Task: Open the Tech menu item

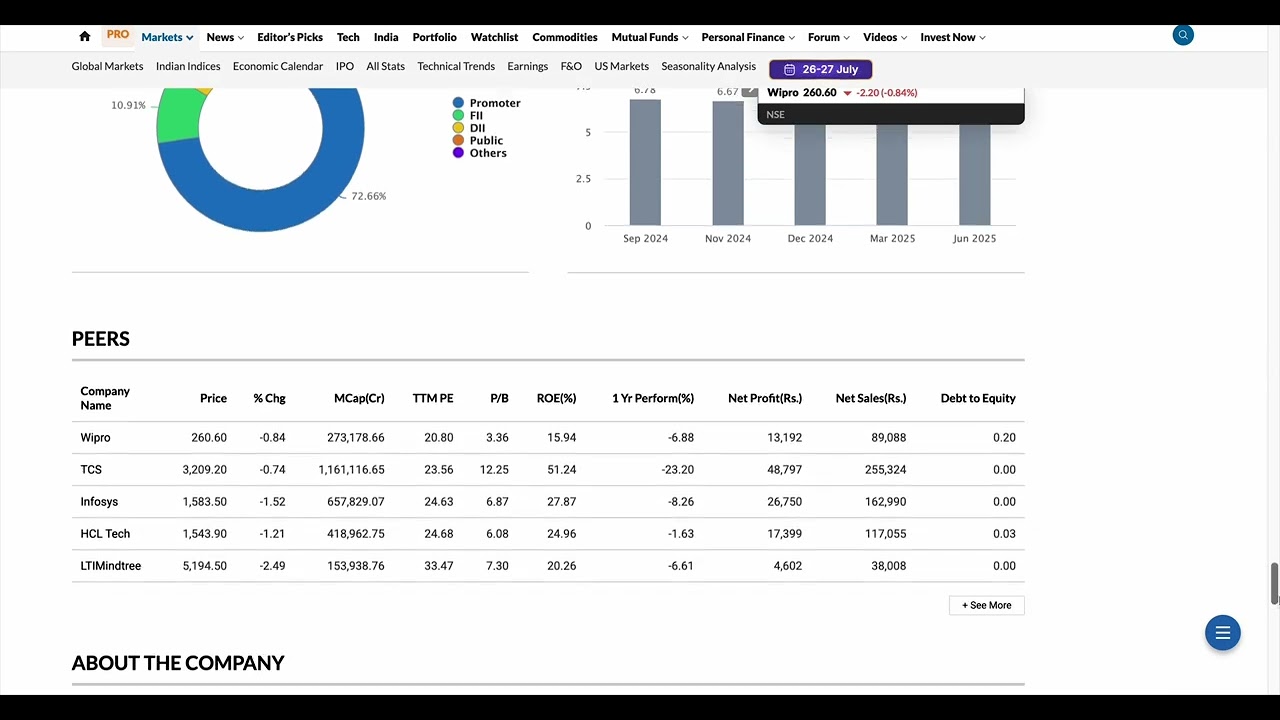Action: [348, 37]
